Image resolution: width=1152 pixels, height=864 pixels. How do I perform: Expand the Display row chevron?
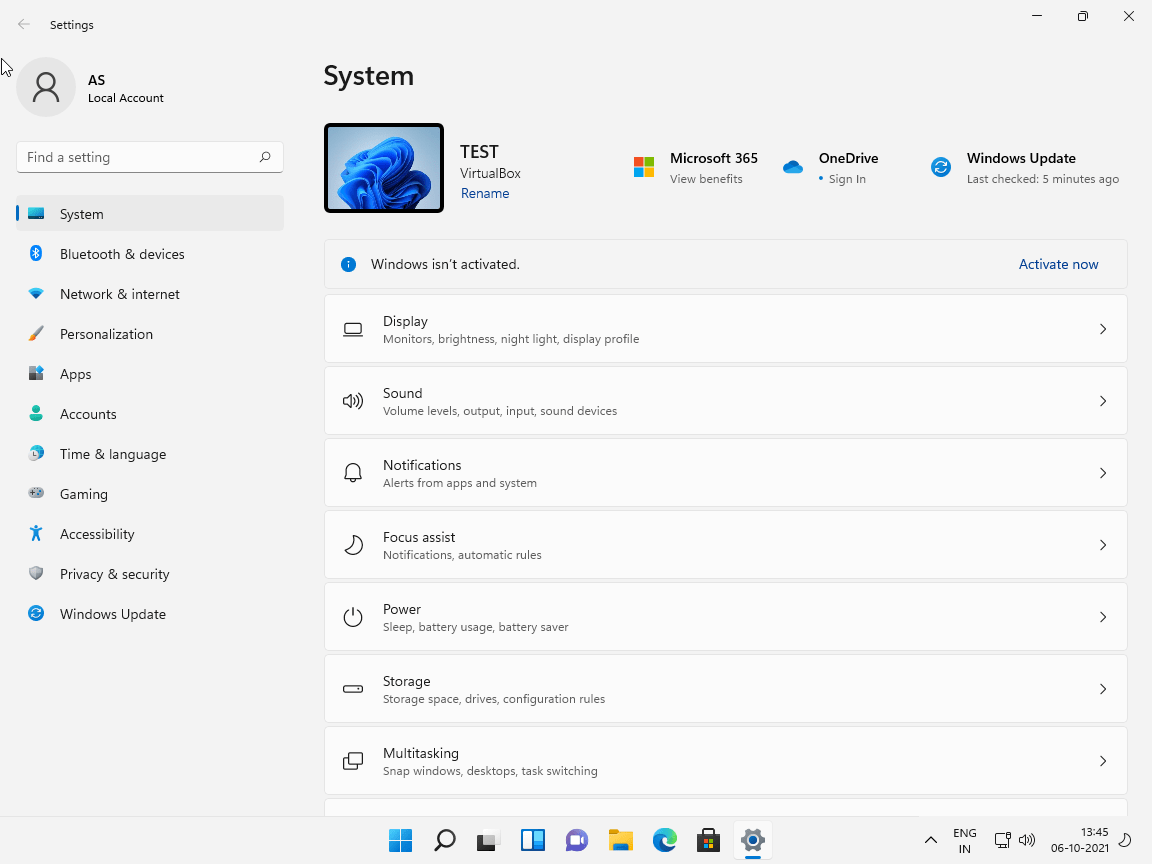pos(1103,329)
